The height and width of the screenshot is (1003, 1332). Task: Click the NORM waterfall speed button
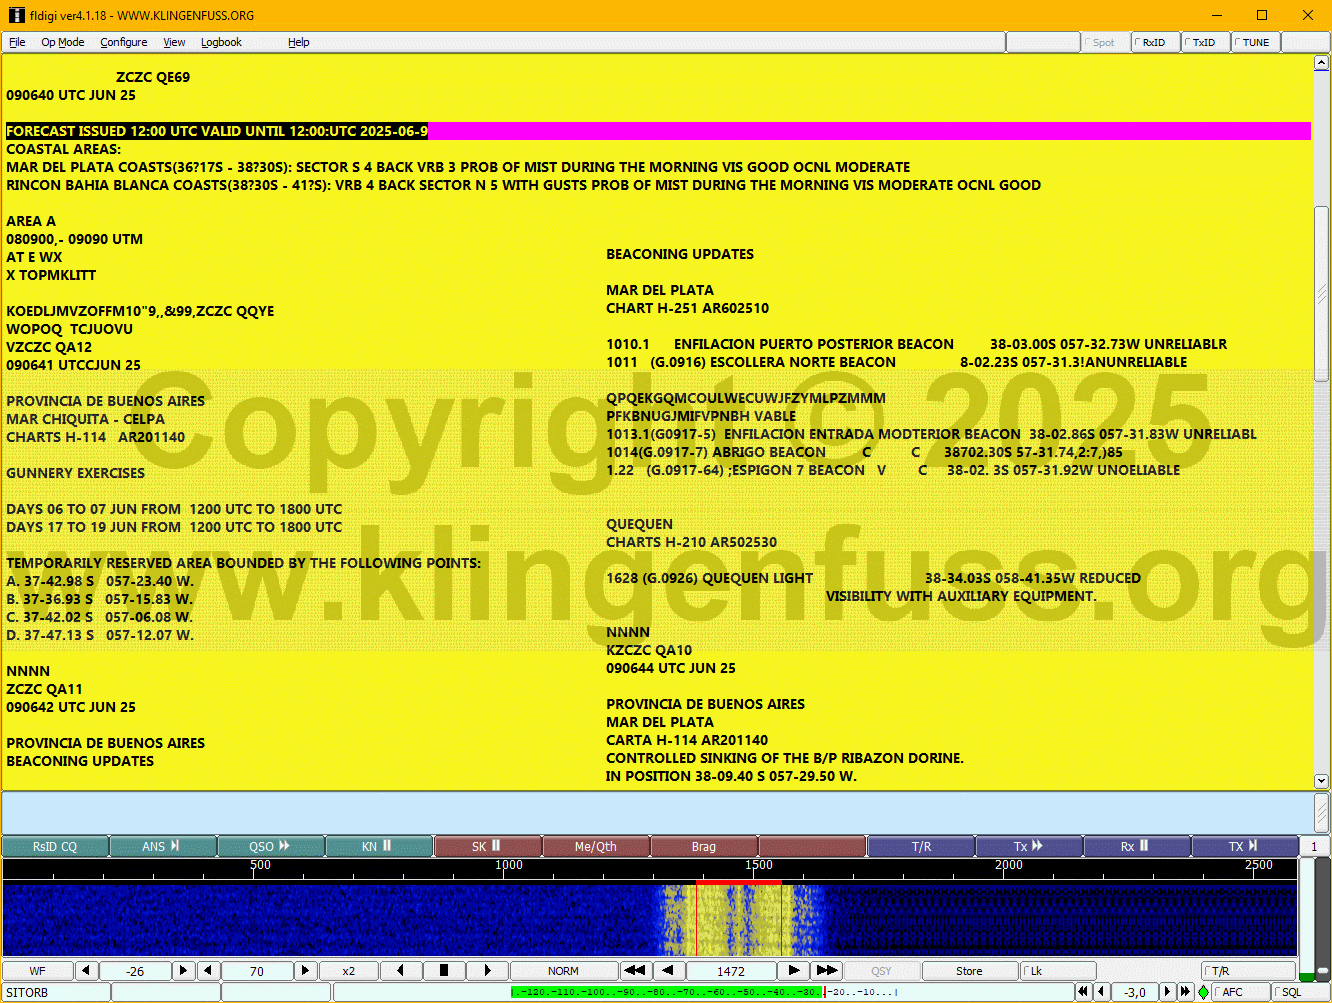coord(563,970)
